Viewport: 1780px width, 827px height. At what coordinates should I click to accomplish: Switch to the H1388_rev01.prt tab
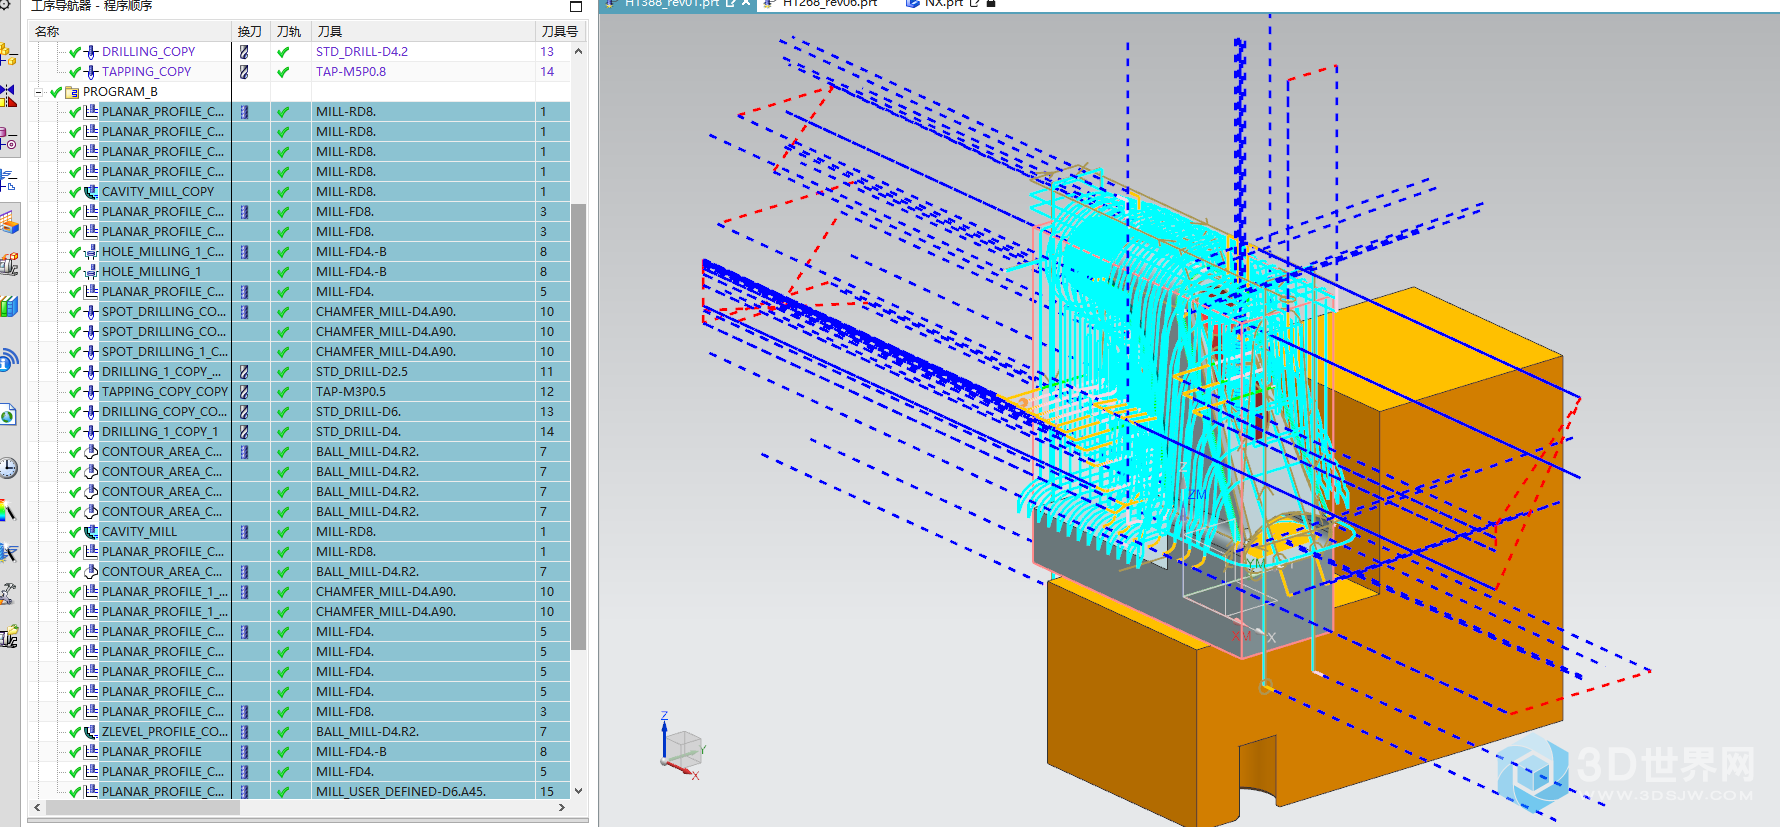(671, 3)
